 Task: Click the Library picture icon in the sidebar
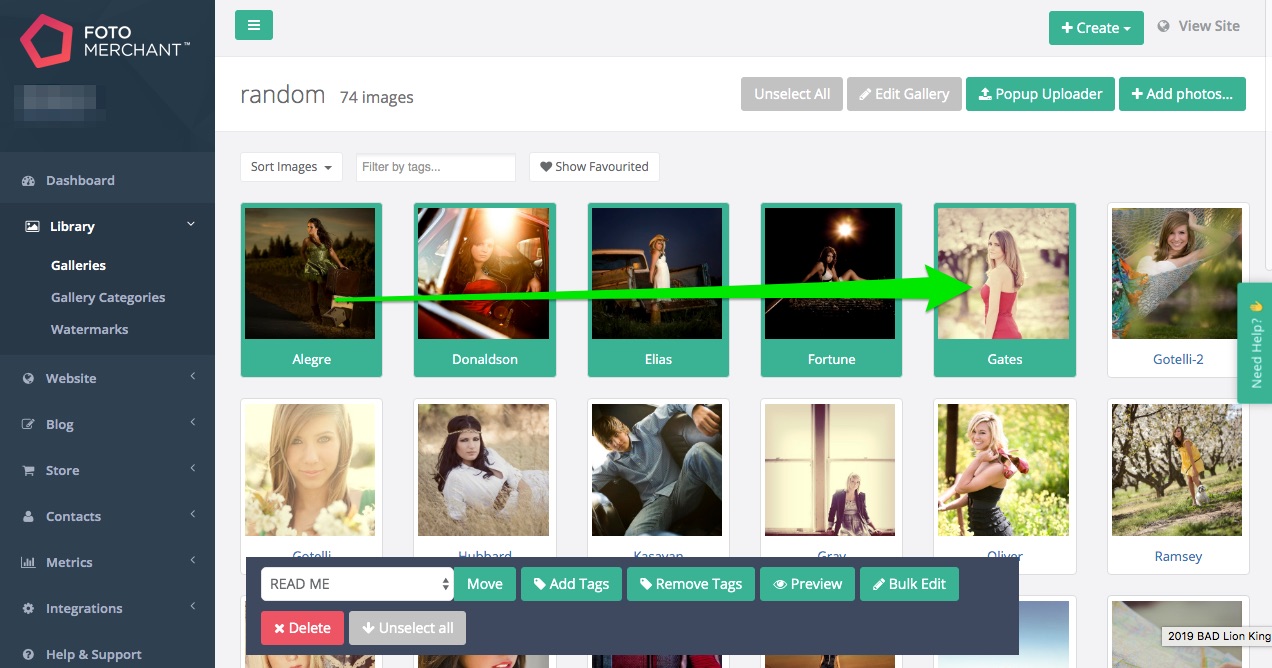[x=32, y=227]
